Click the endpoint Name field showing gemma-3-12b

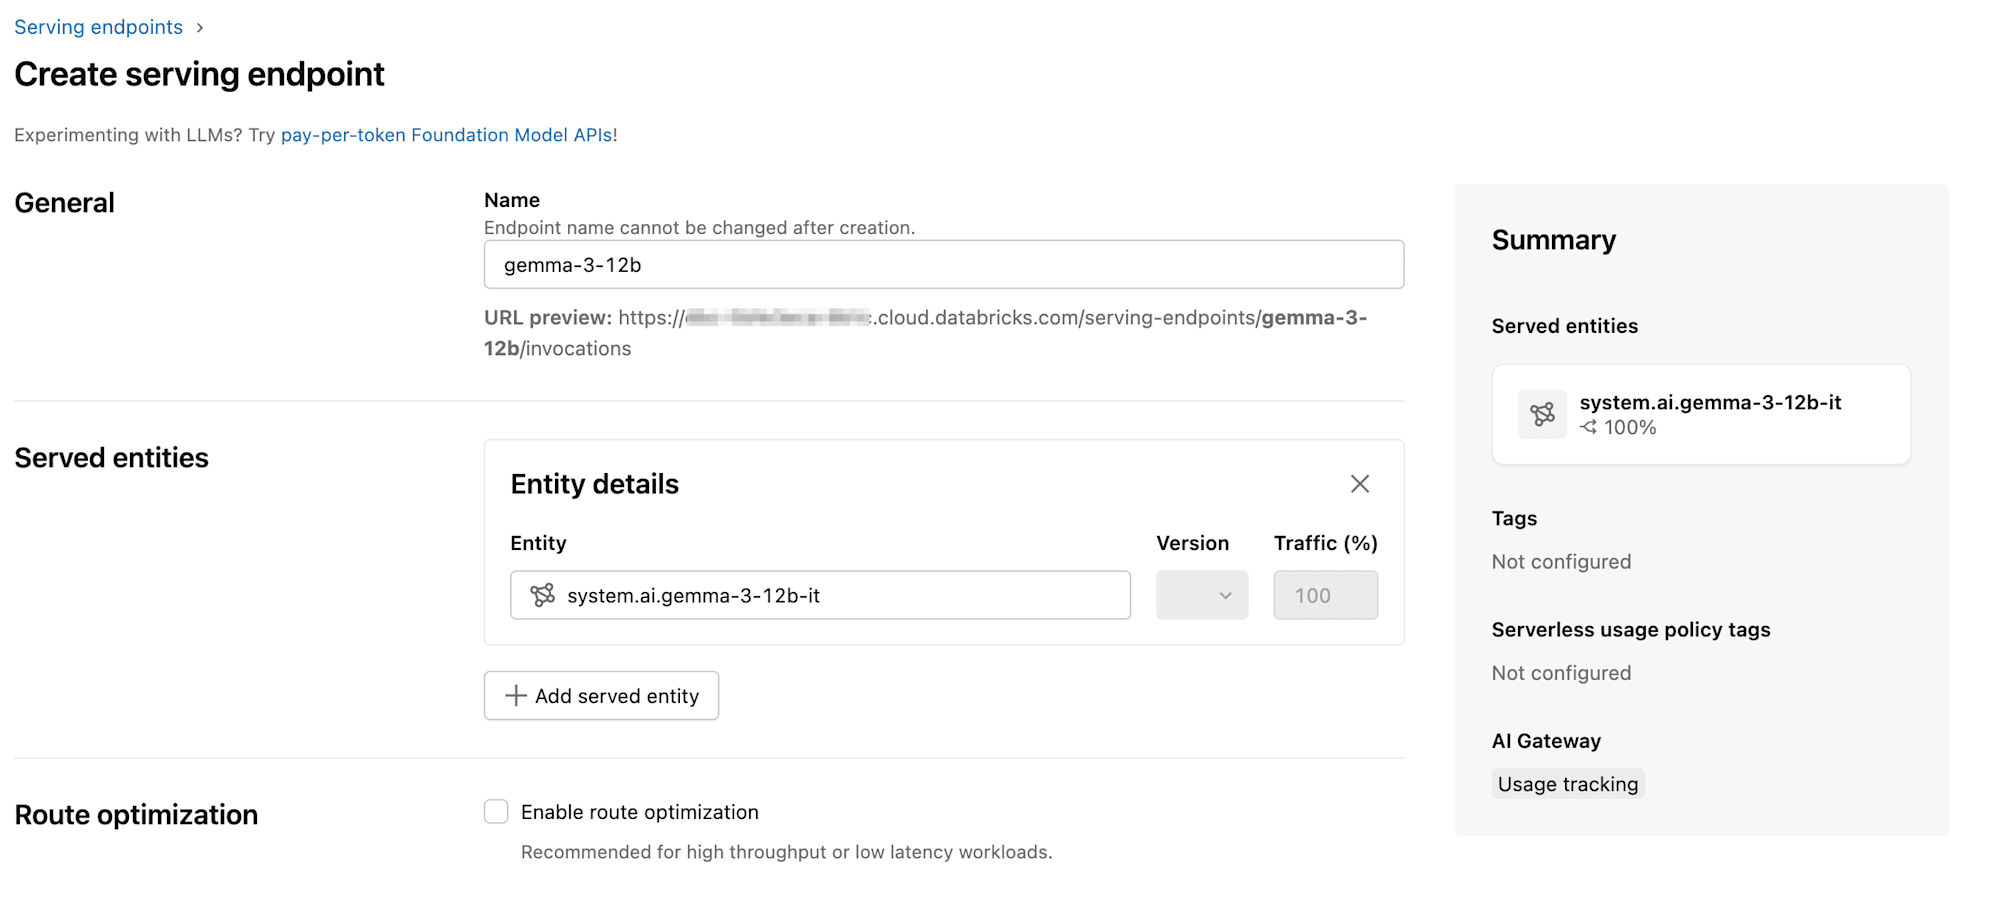click(x=943, y=264)
